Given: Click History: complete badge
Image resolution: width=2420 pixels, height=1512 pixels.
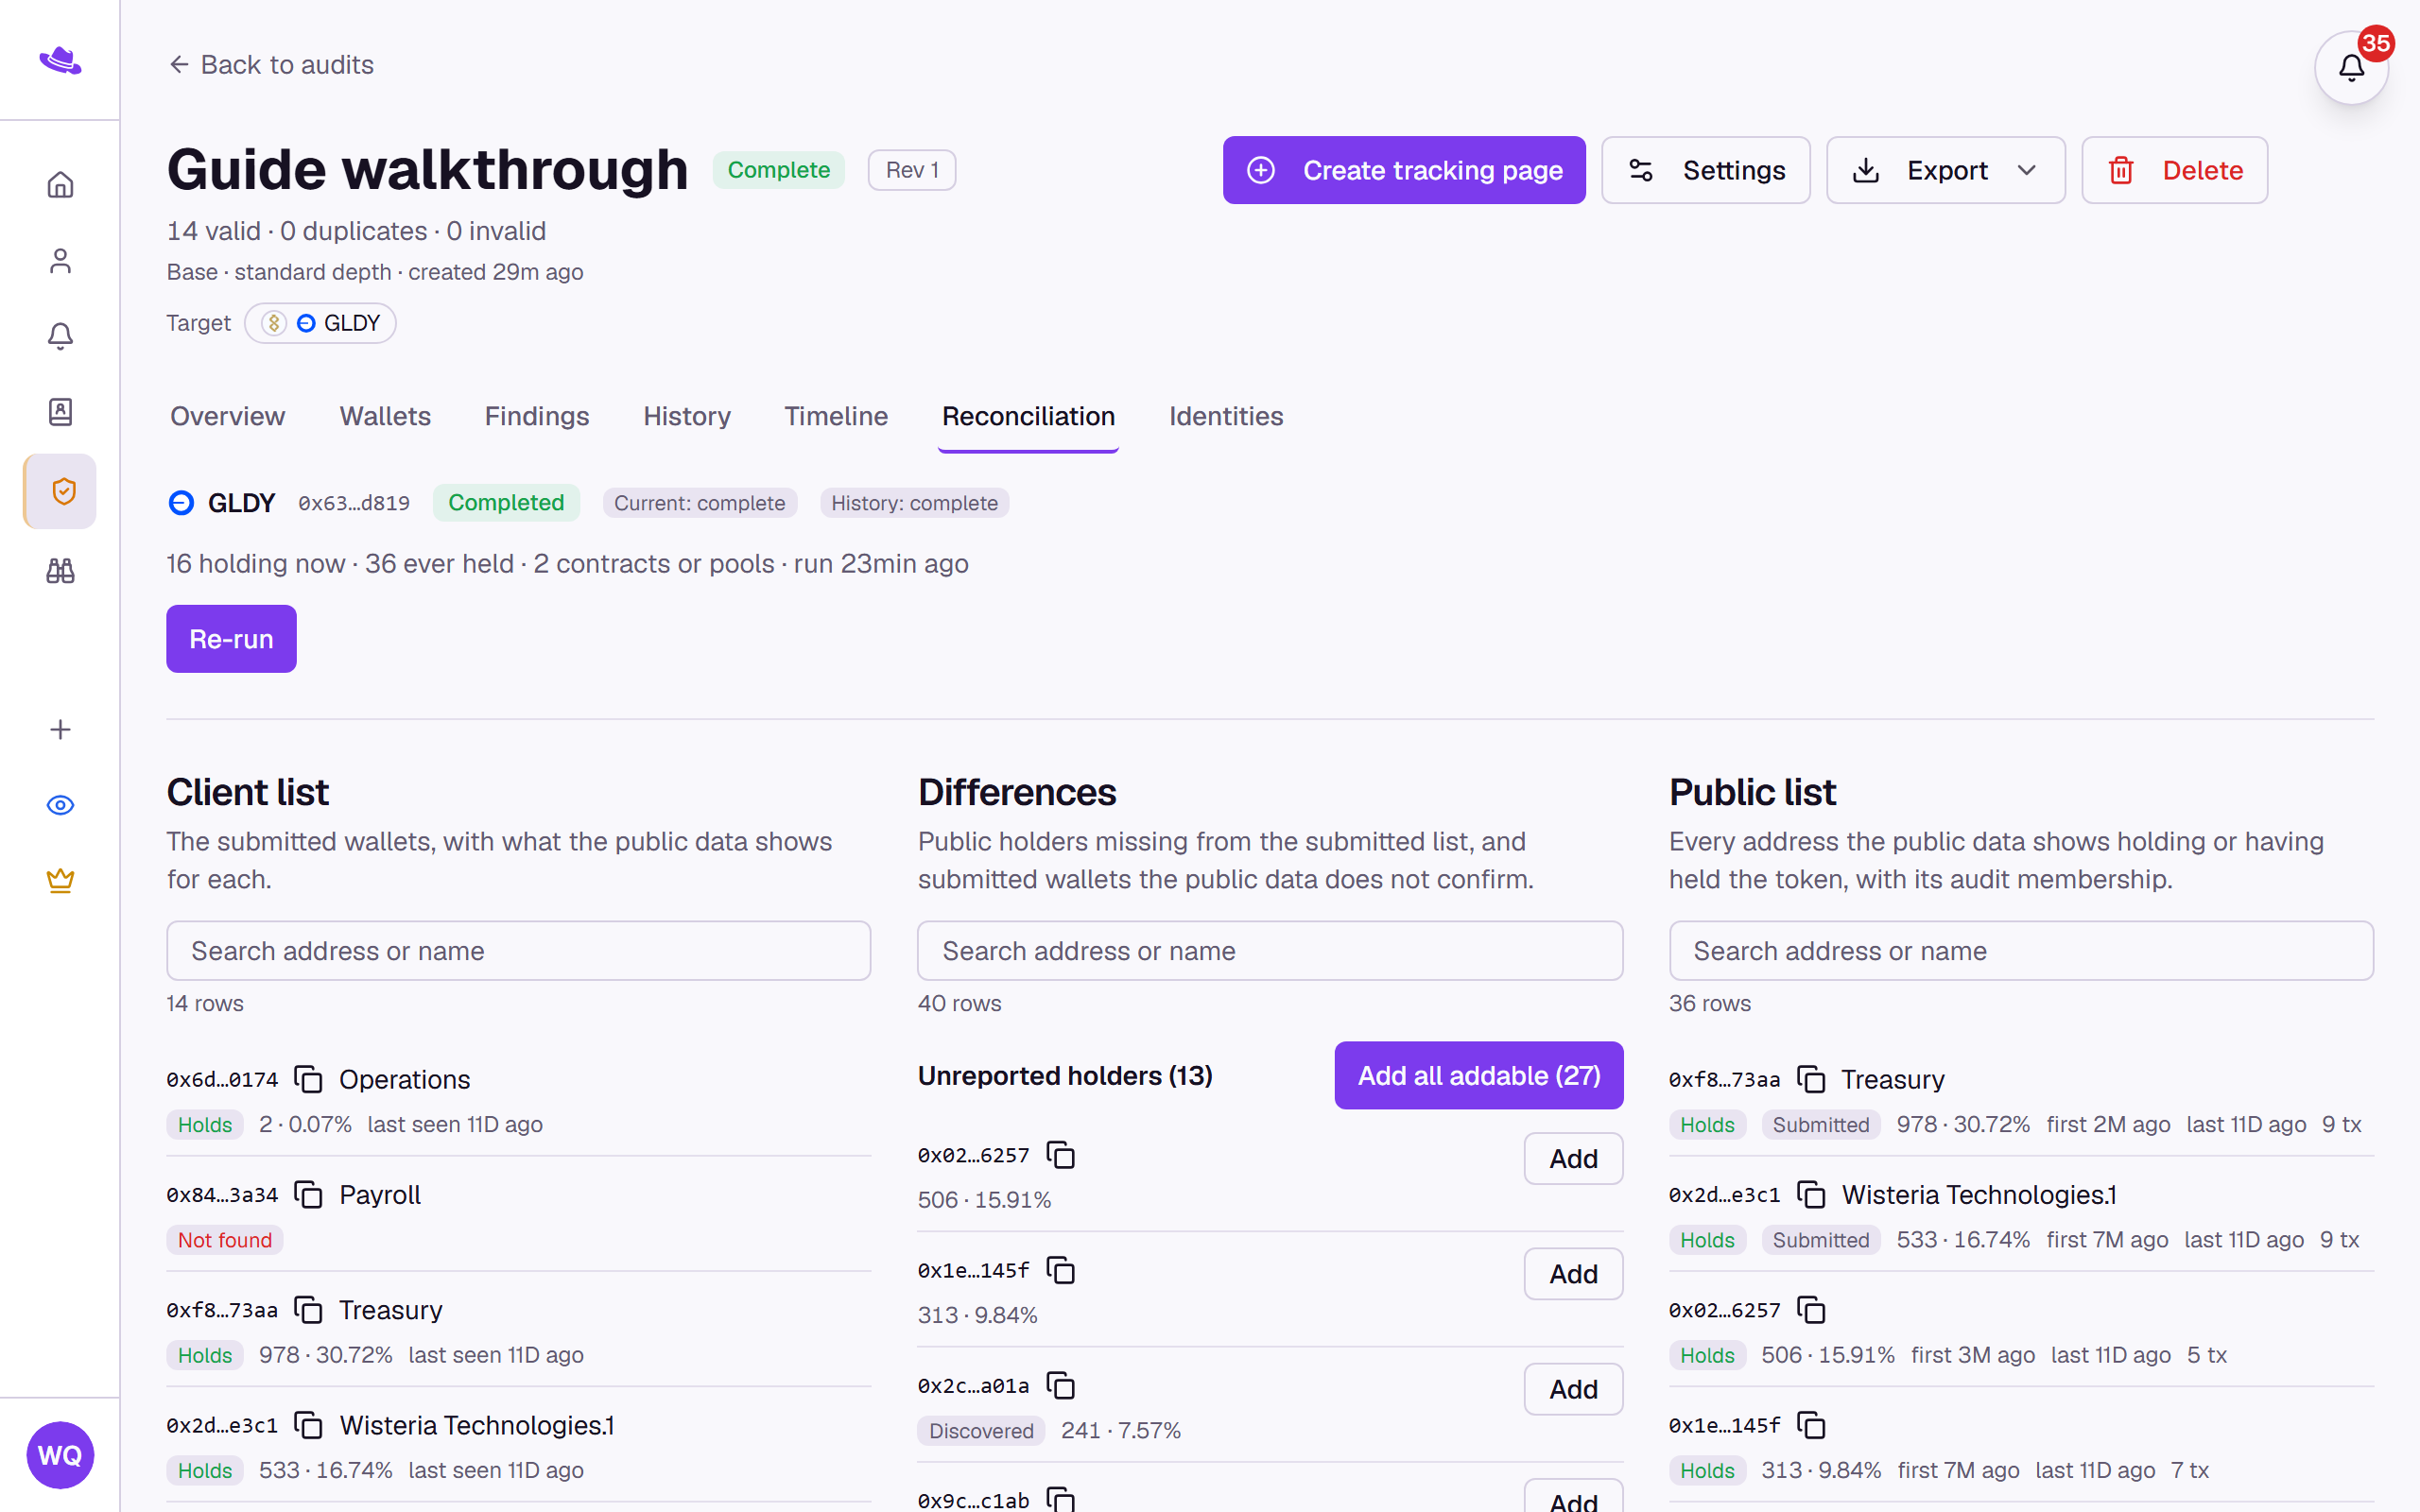Looking at the screenshot, I should tap(914, 503).
